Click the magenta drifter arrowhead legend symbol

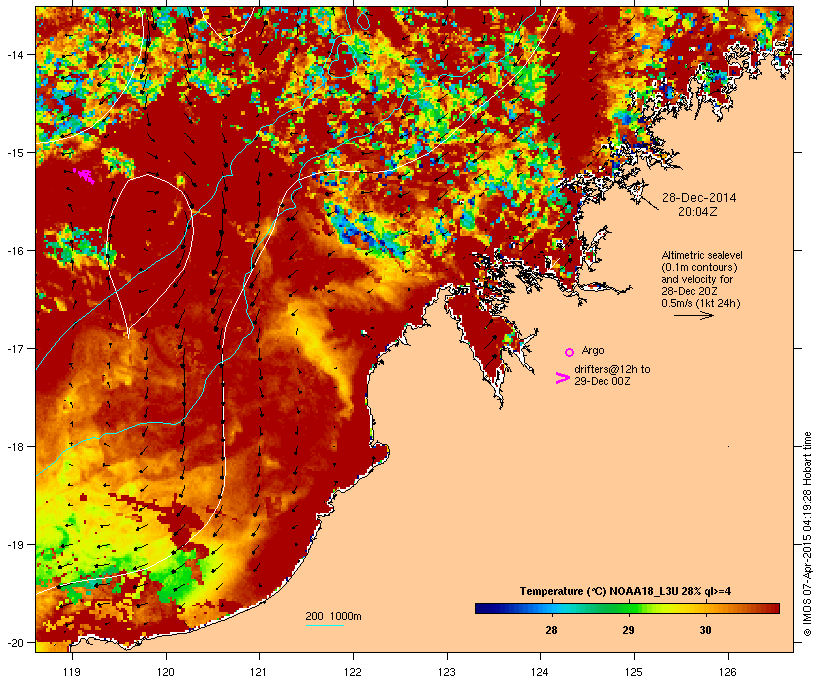562,378
